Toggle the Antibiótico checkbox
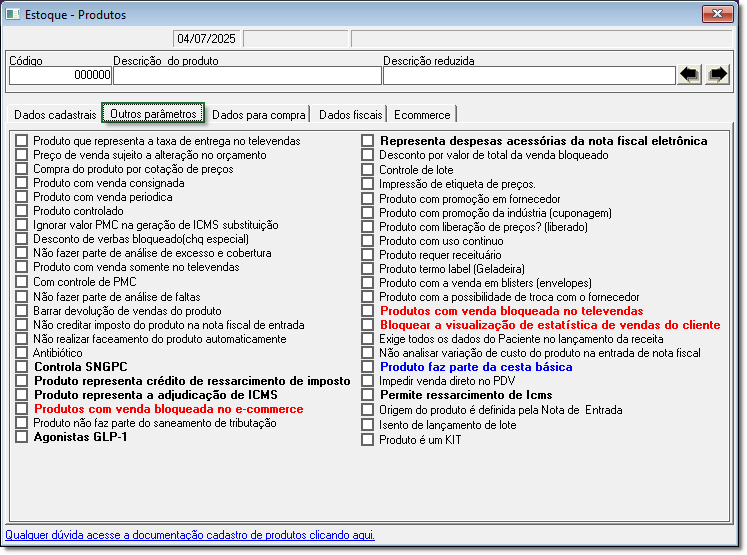 coord(21,353)
